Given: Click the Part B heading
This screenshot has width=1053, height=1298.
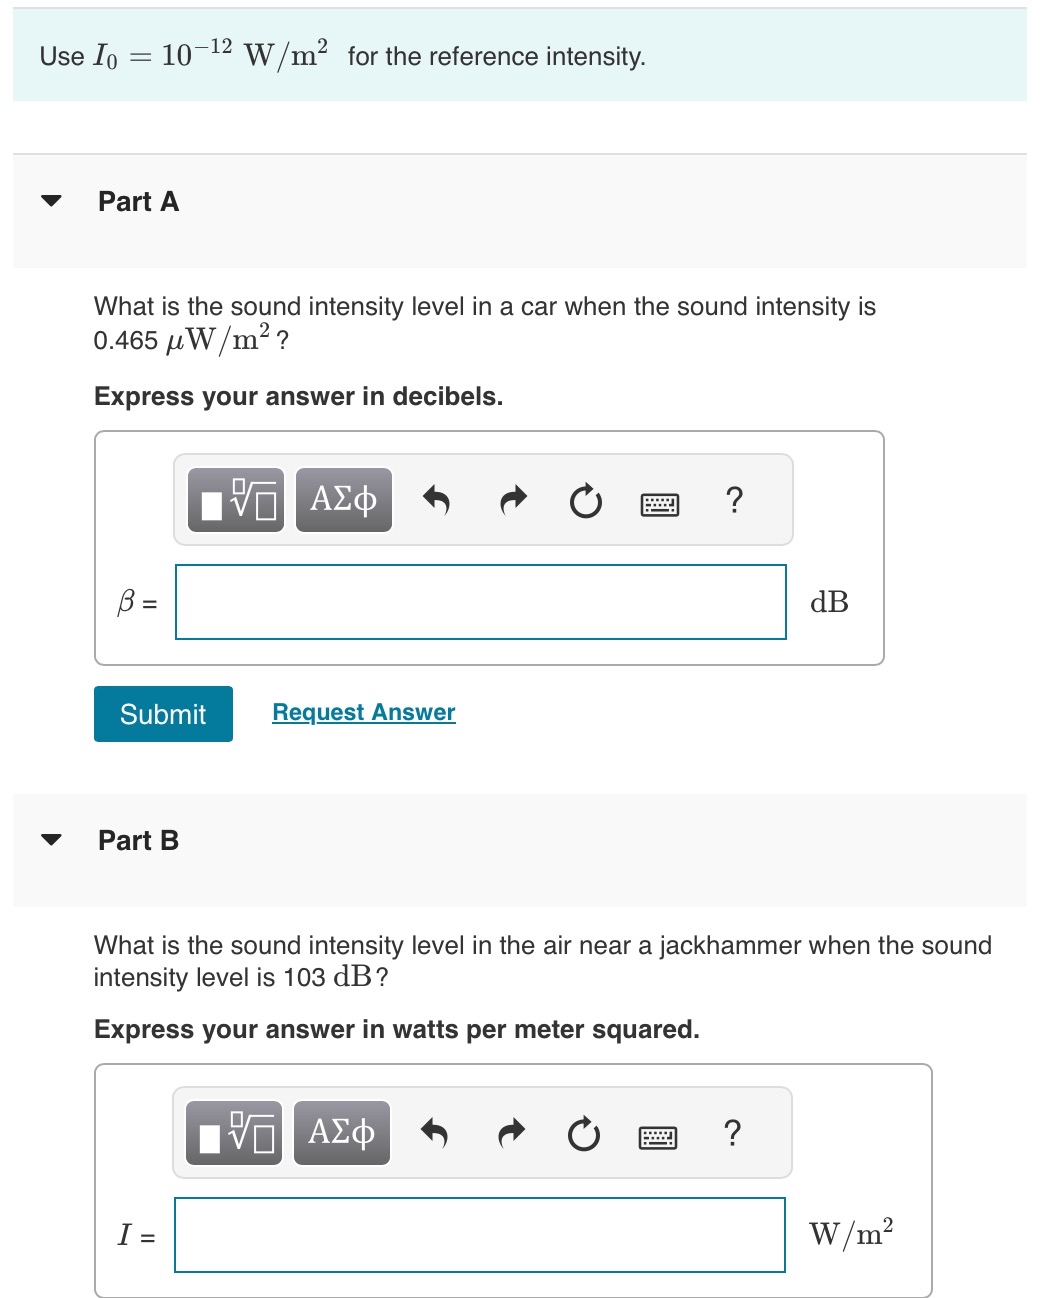Looking at the screenshot, I should (137, 840).
